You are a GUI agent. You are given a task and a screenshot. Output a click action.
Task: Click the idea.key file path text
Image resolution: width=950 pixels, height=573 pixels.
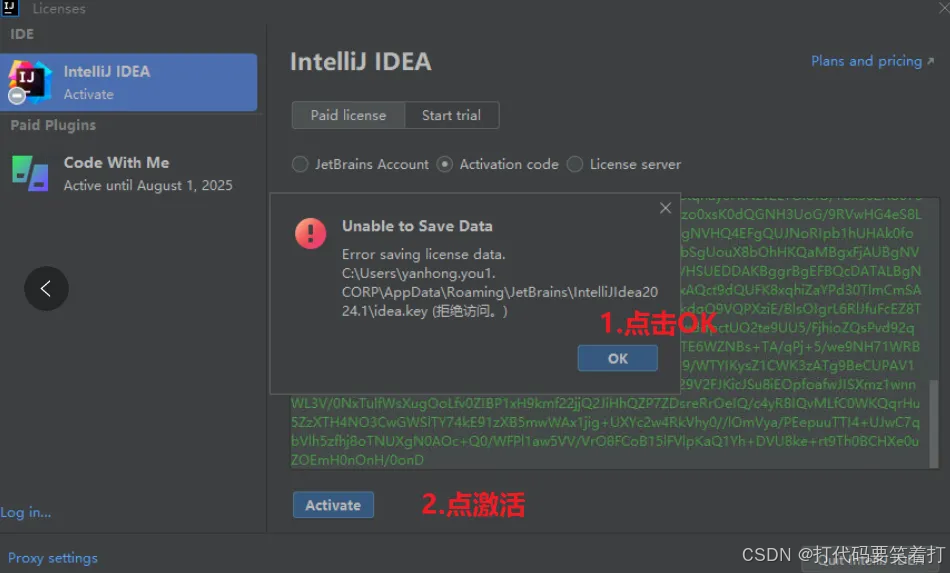[x=499, y=292]
